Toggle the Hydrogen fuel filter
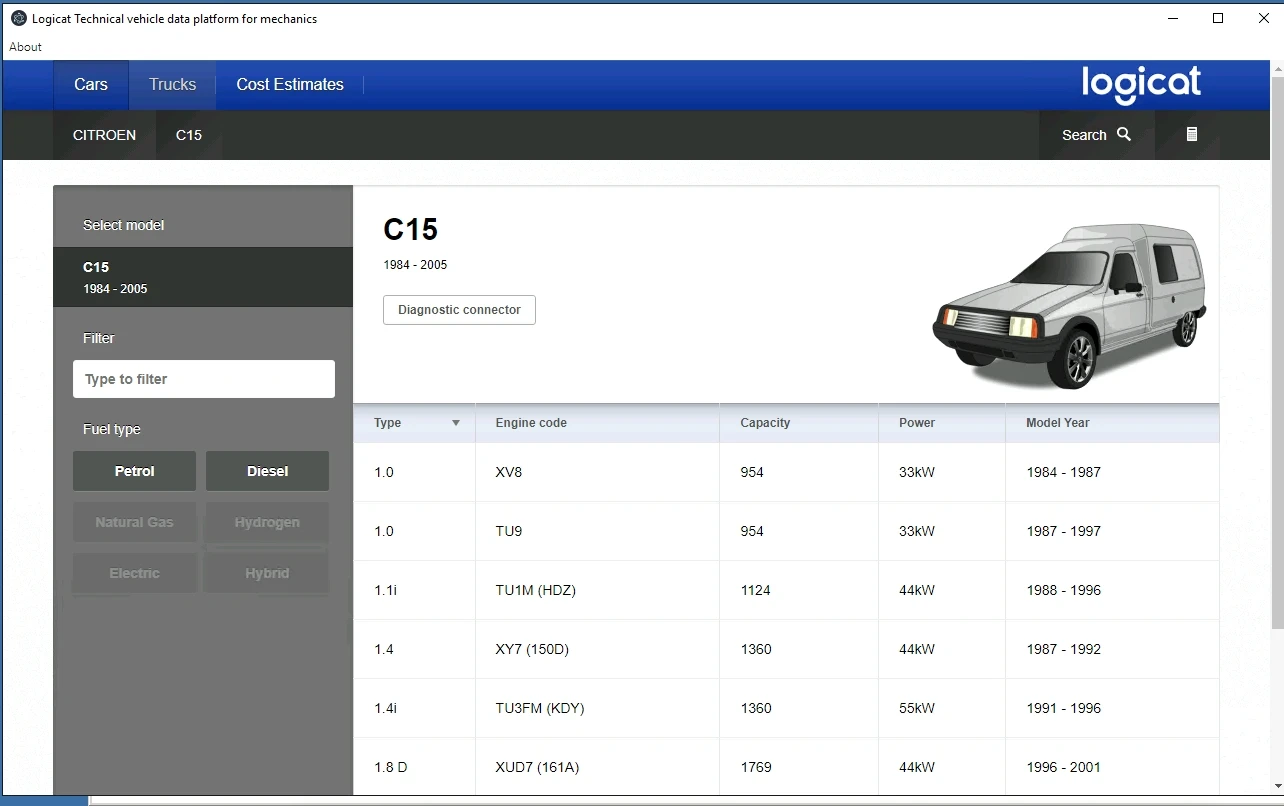This screenshot has width=1284, height=806. (267, 522)
